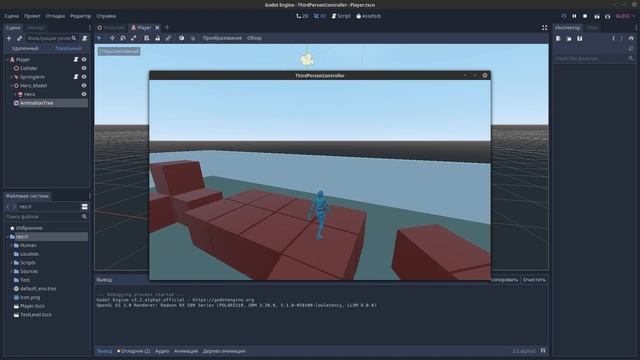Attach script icon next to node filter

[84, 38]
